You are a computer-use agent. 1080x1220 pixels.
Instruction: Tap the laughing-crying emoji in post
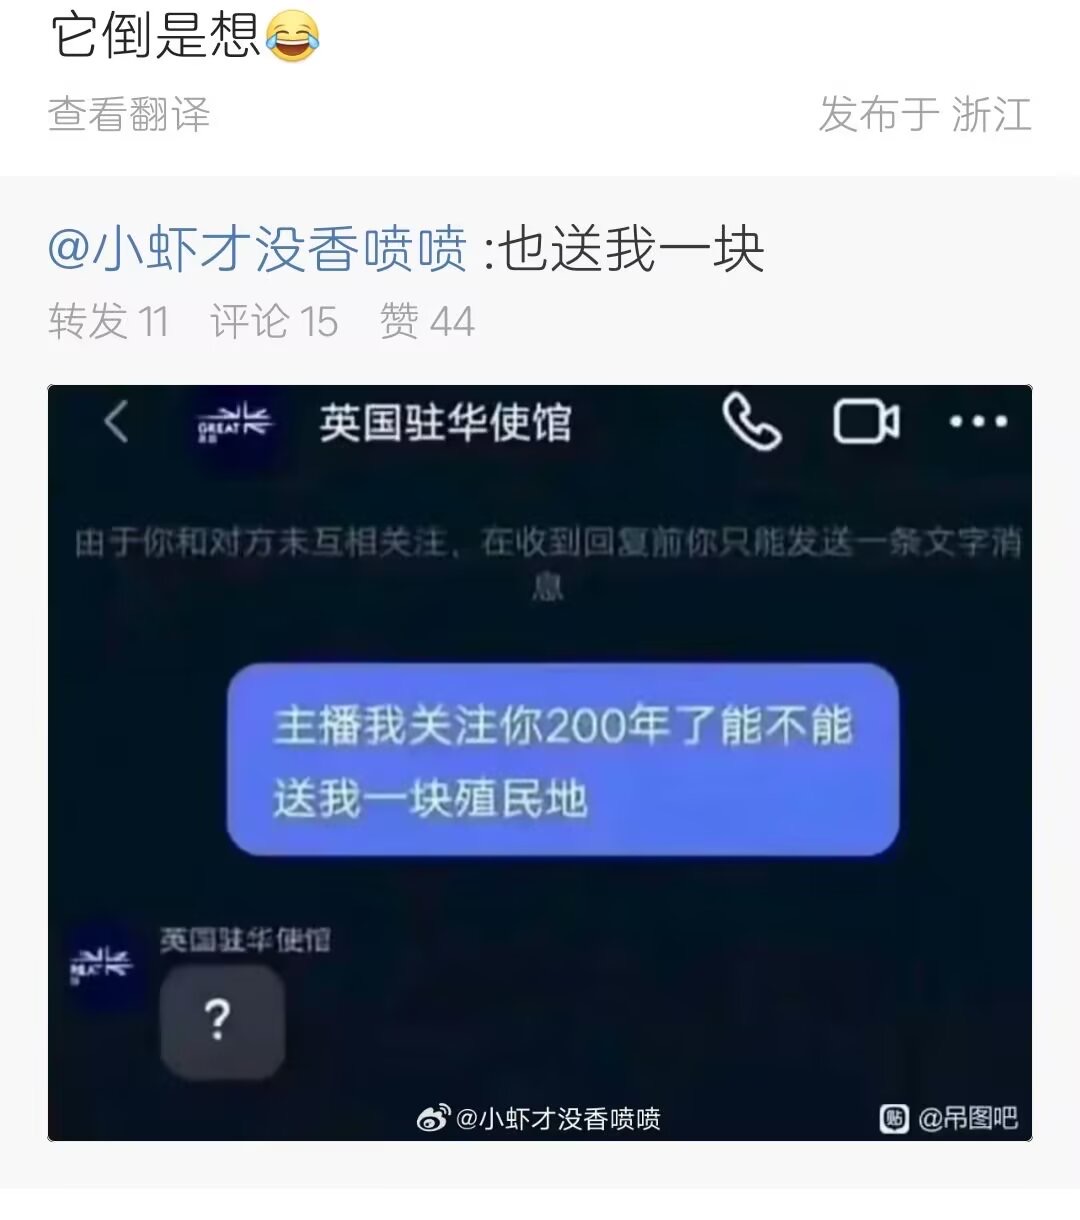292,35
